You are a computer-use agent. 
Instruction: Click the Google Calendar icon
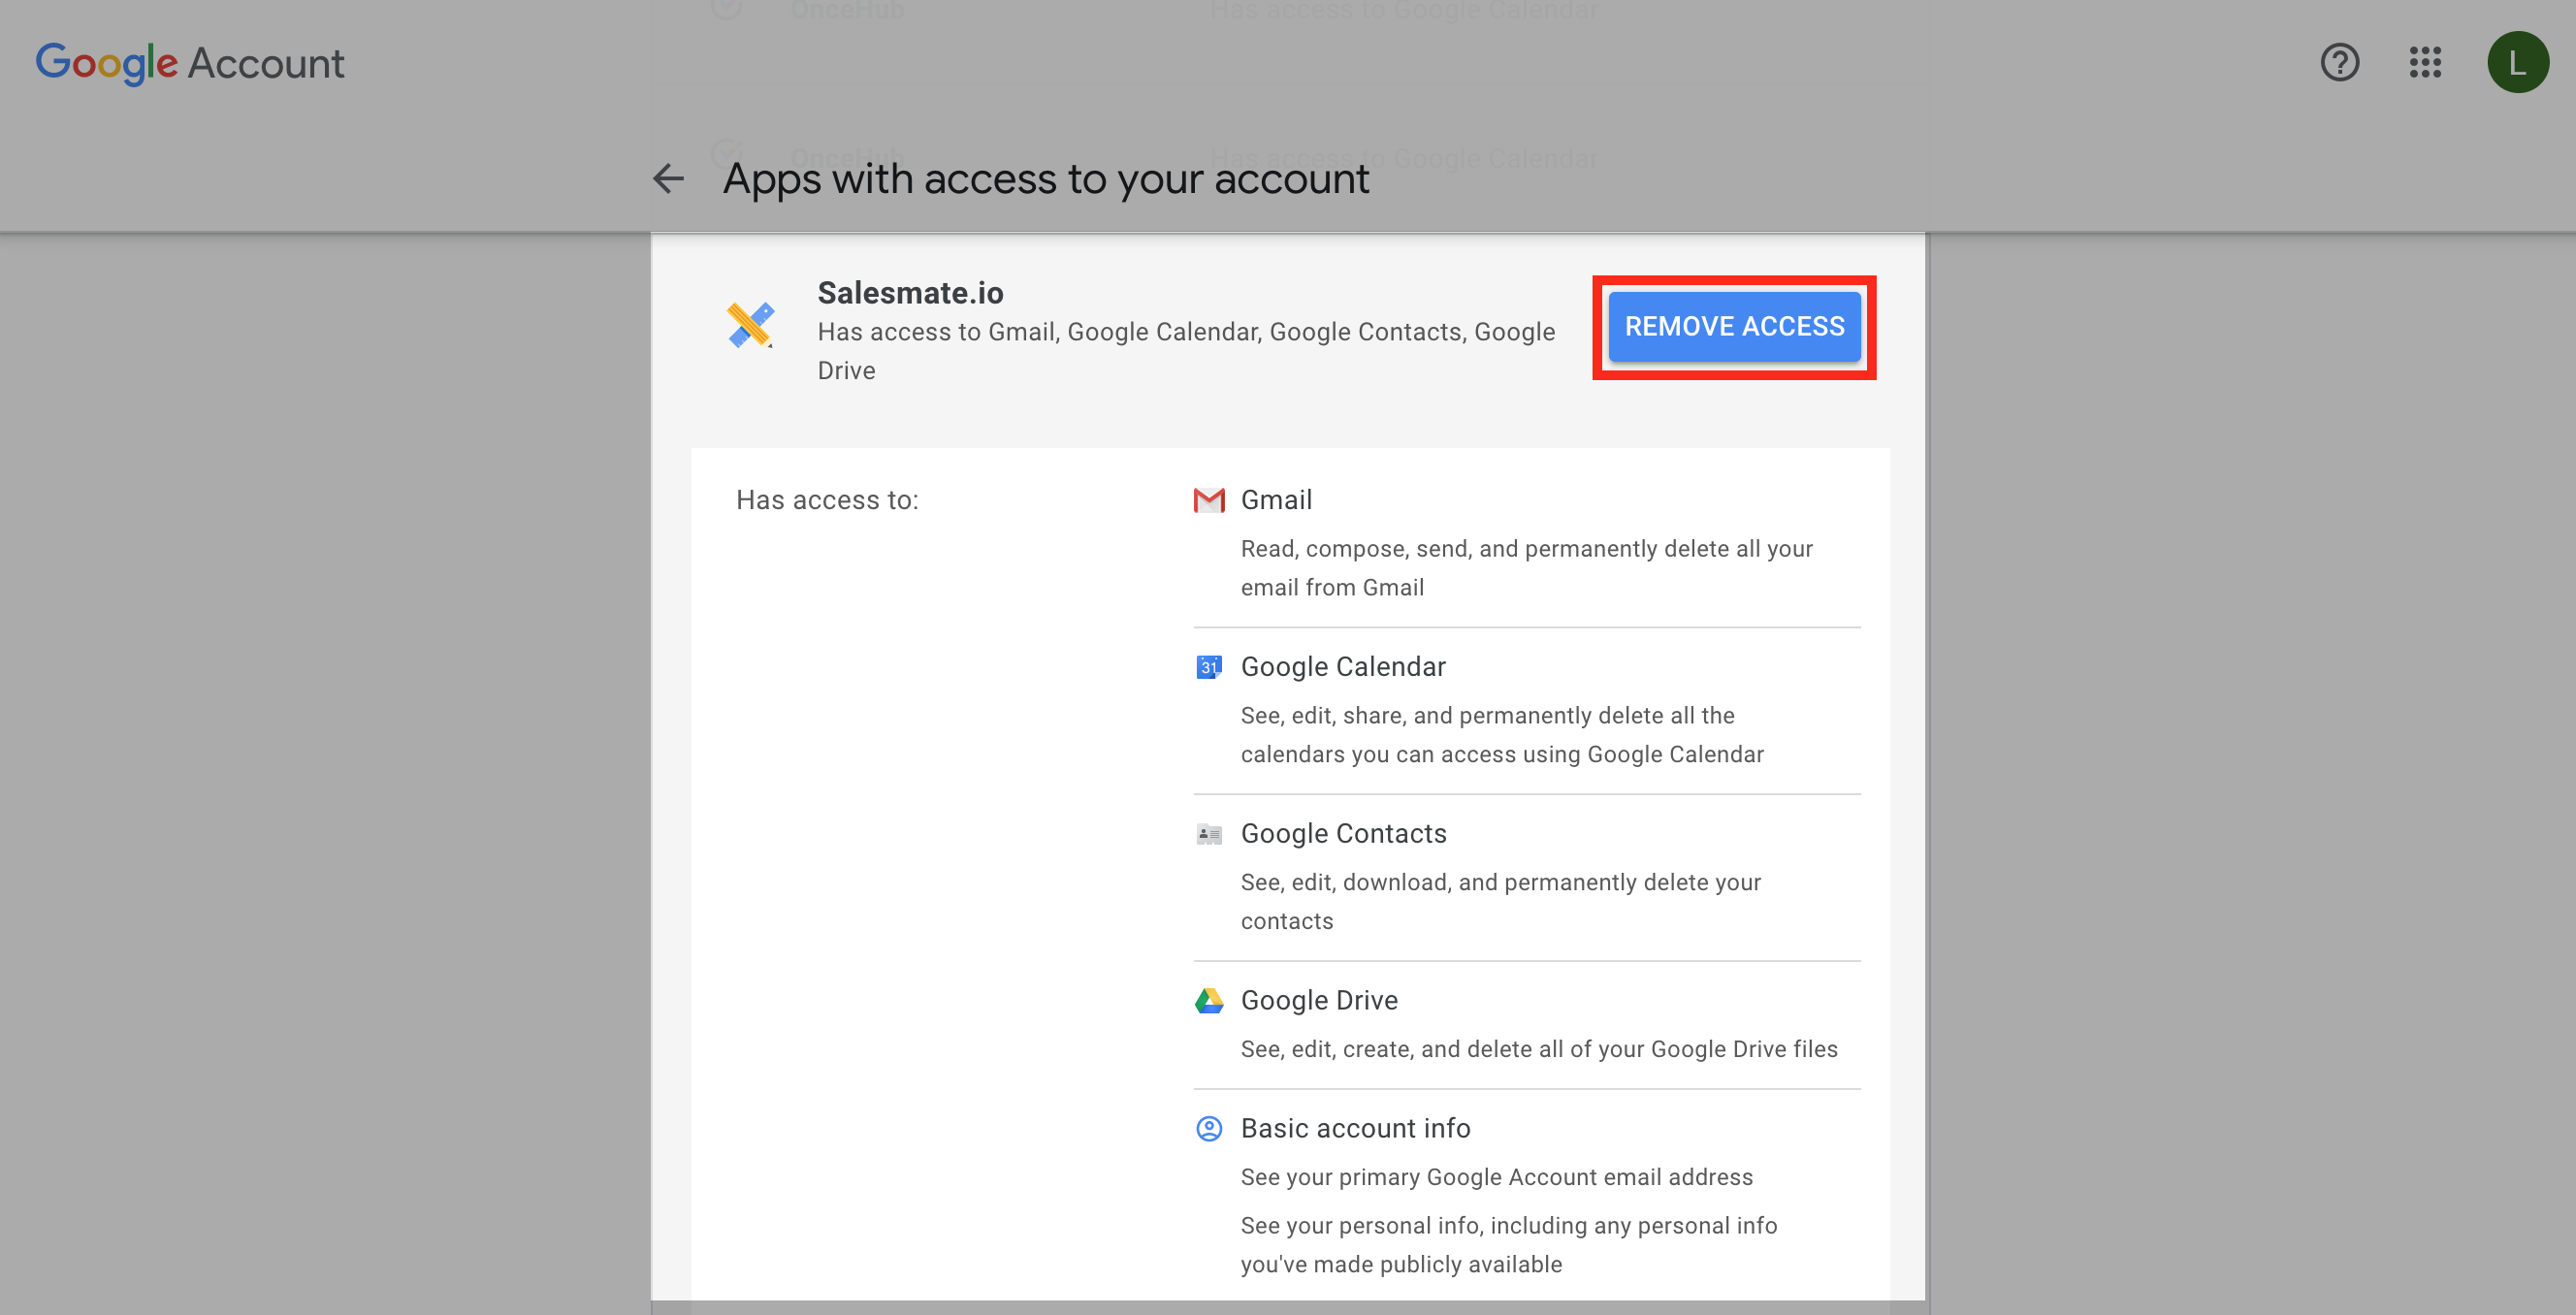[x=1209, y=667]
